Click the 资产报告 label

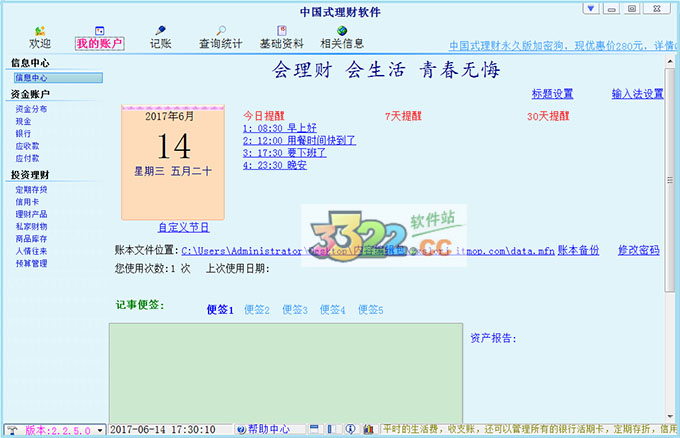pos(494,338)
